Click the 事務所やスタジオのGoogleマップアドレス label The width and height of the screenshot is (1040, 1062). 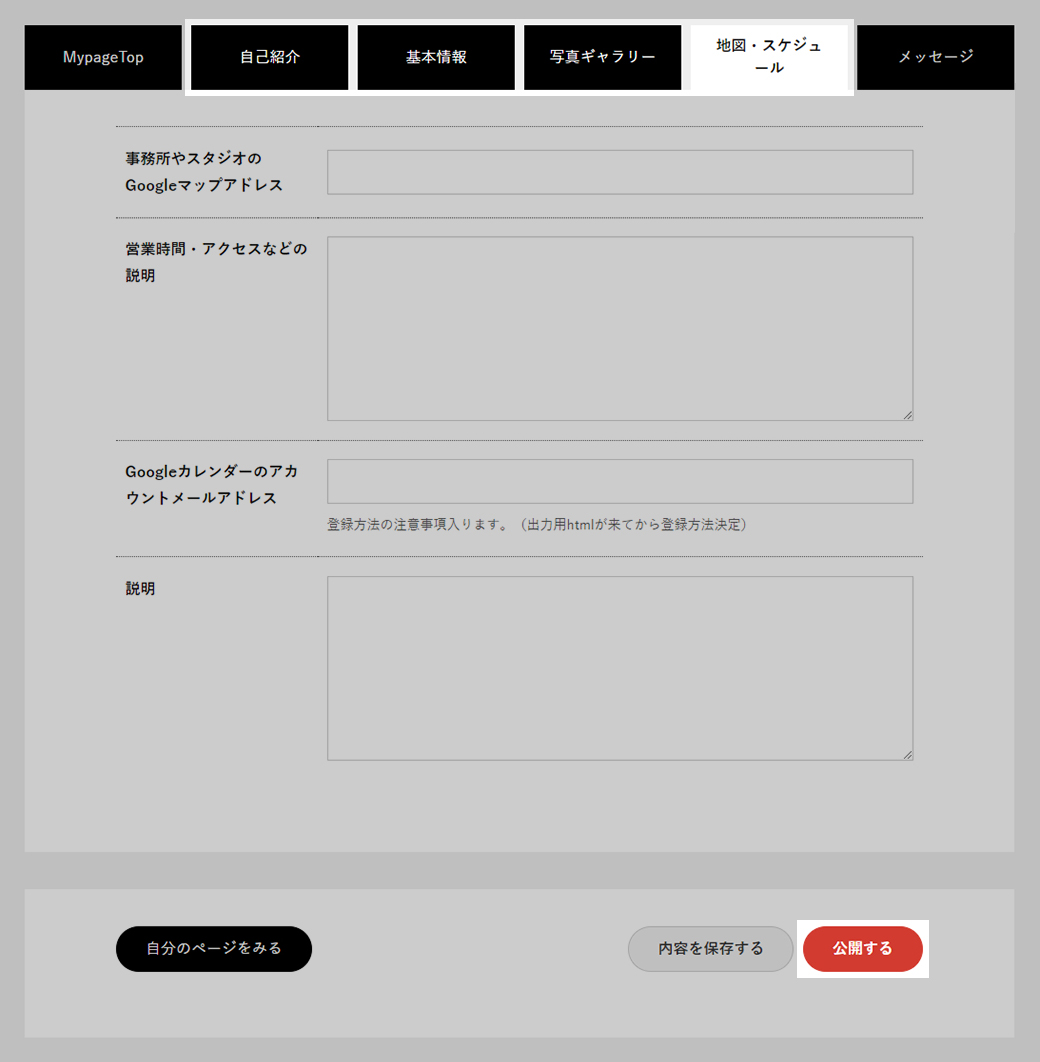click(204, 172)
